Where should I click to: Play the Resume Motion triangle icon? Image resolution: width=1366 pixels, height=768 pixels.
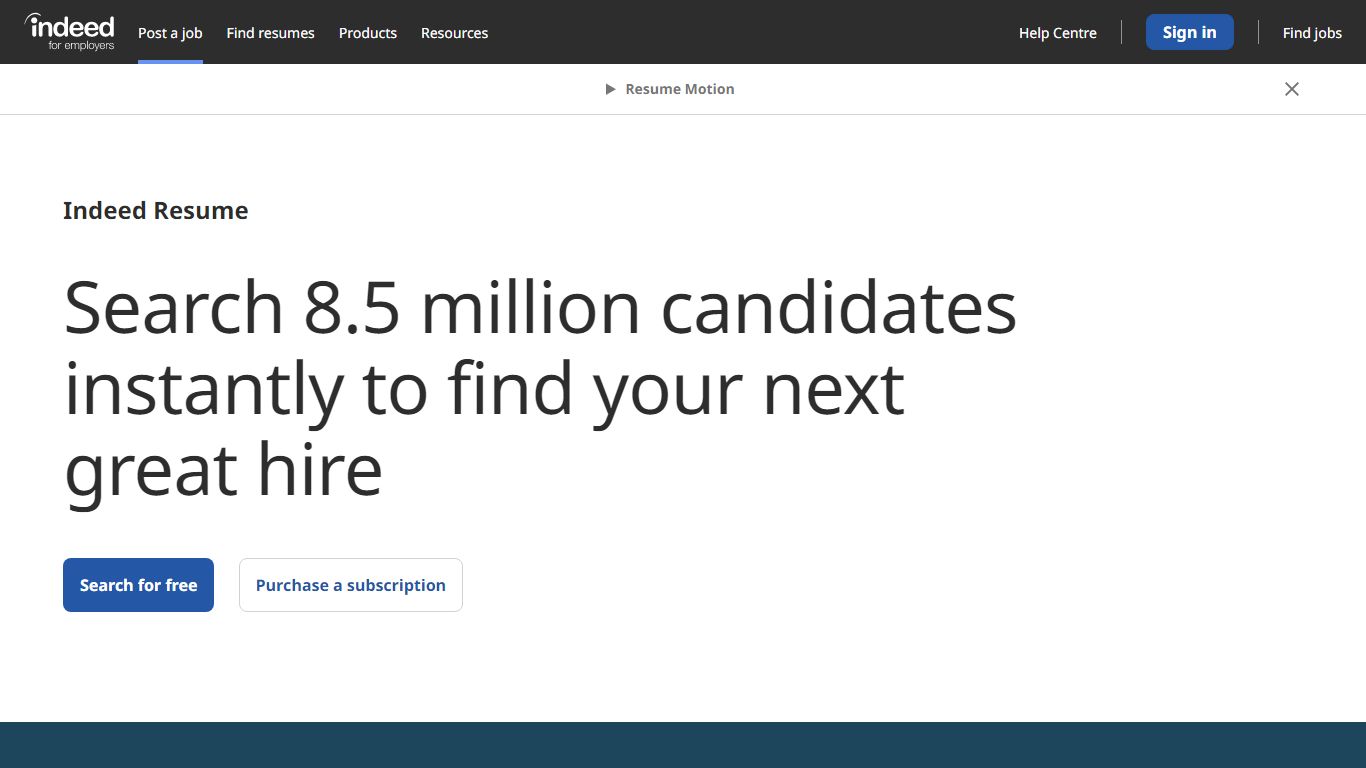[610, 89]
